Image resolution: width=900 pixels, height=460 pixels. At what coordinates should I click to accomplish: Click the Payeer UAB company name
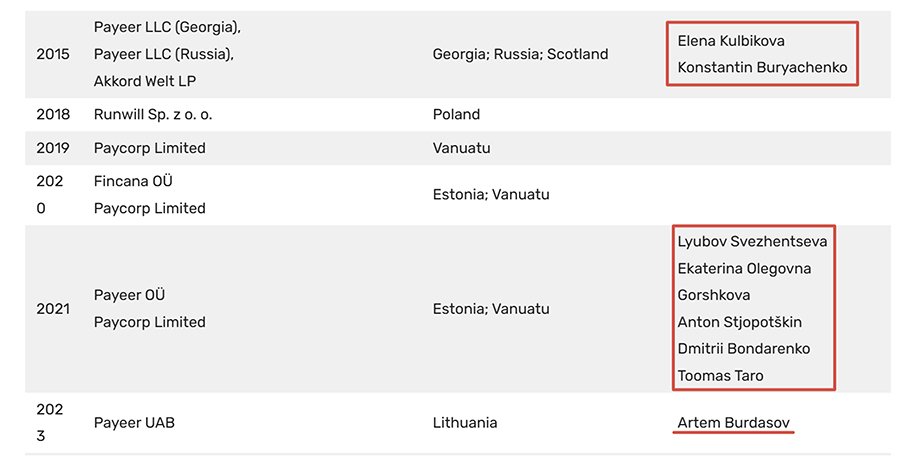tap(134, 423)
